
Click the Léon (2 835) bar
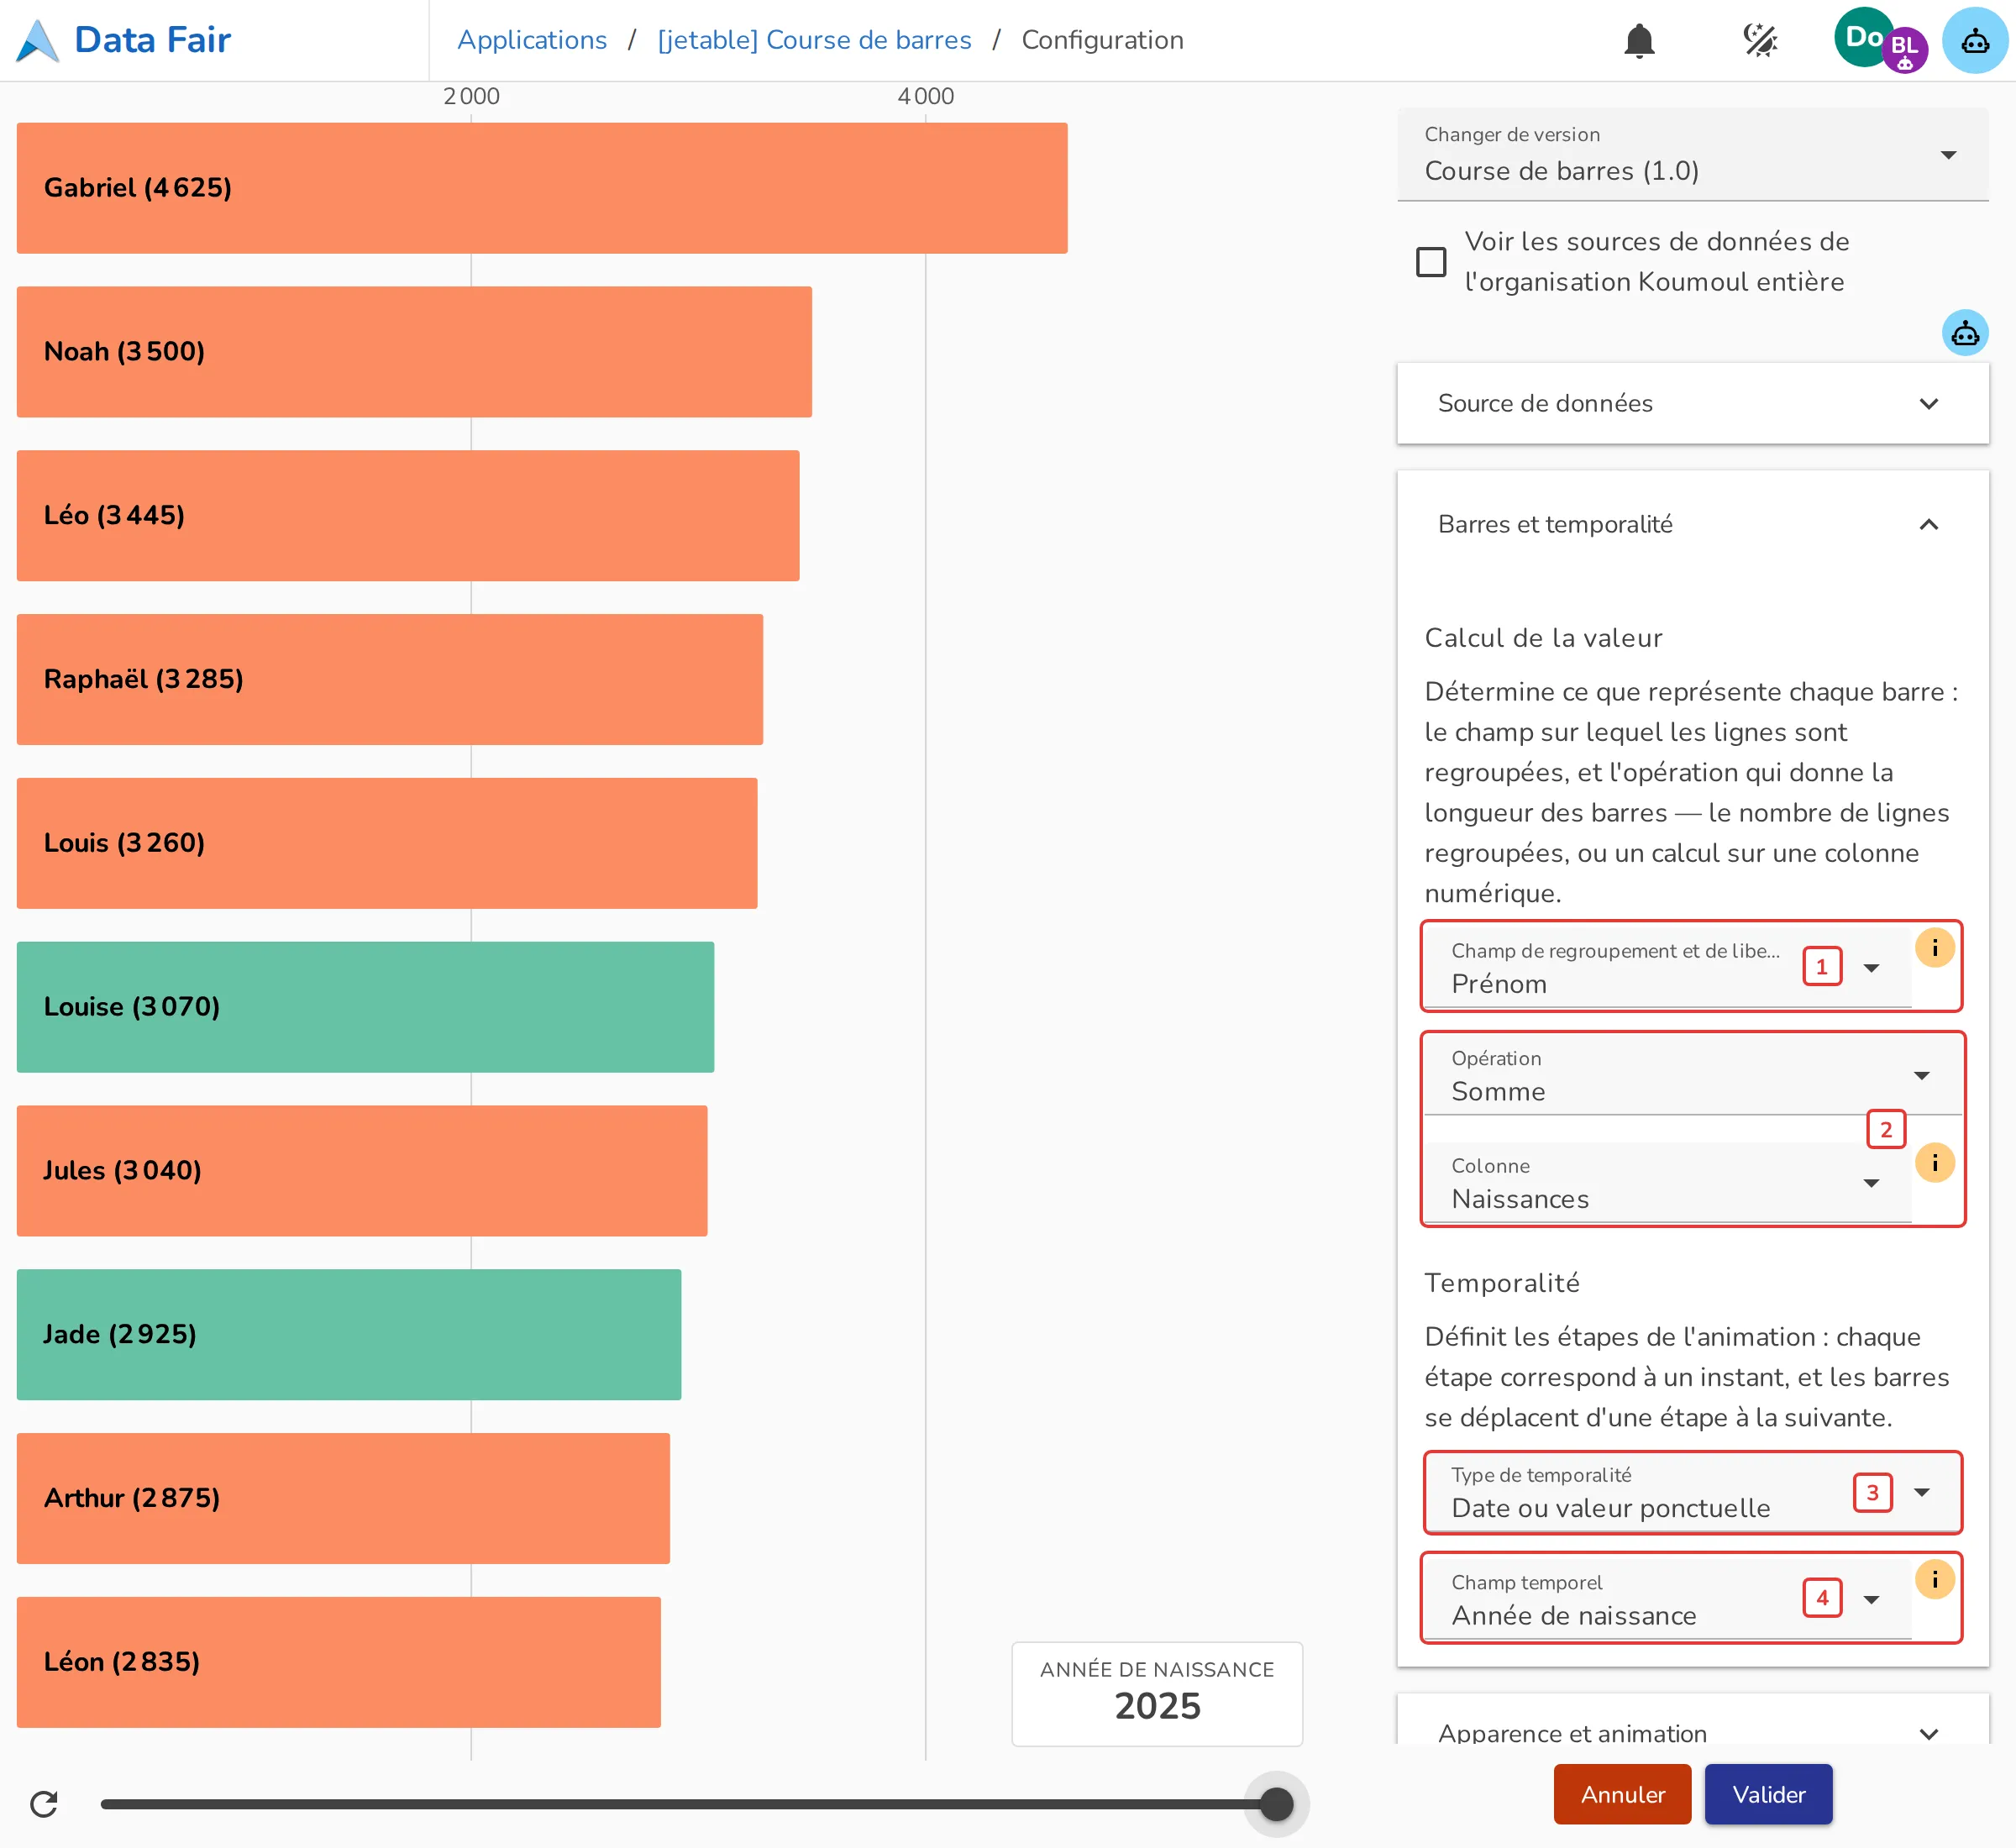click(x=339, y=1662)
